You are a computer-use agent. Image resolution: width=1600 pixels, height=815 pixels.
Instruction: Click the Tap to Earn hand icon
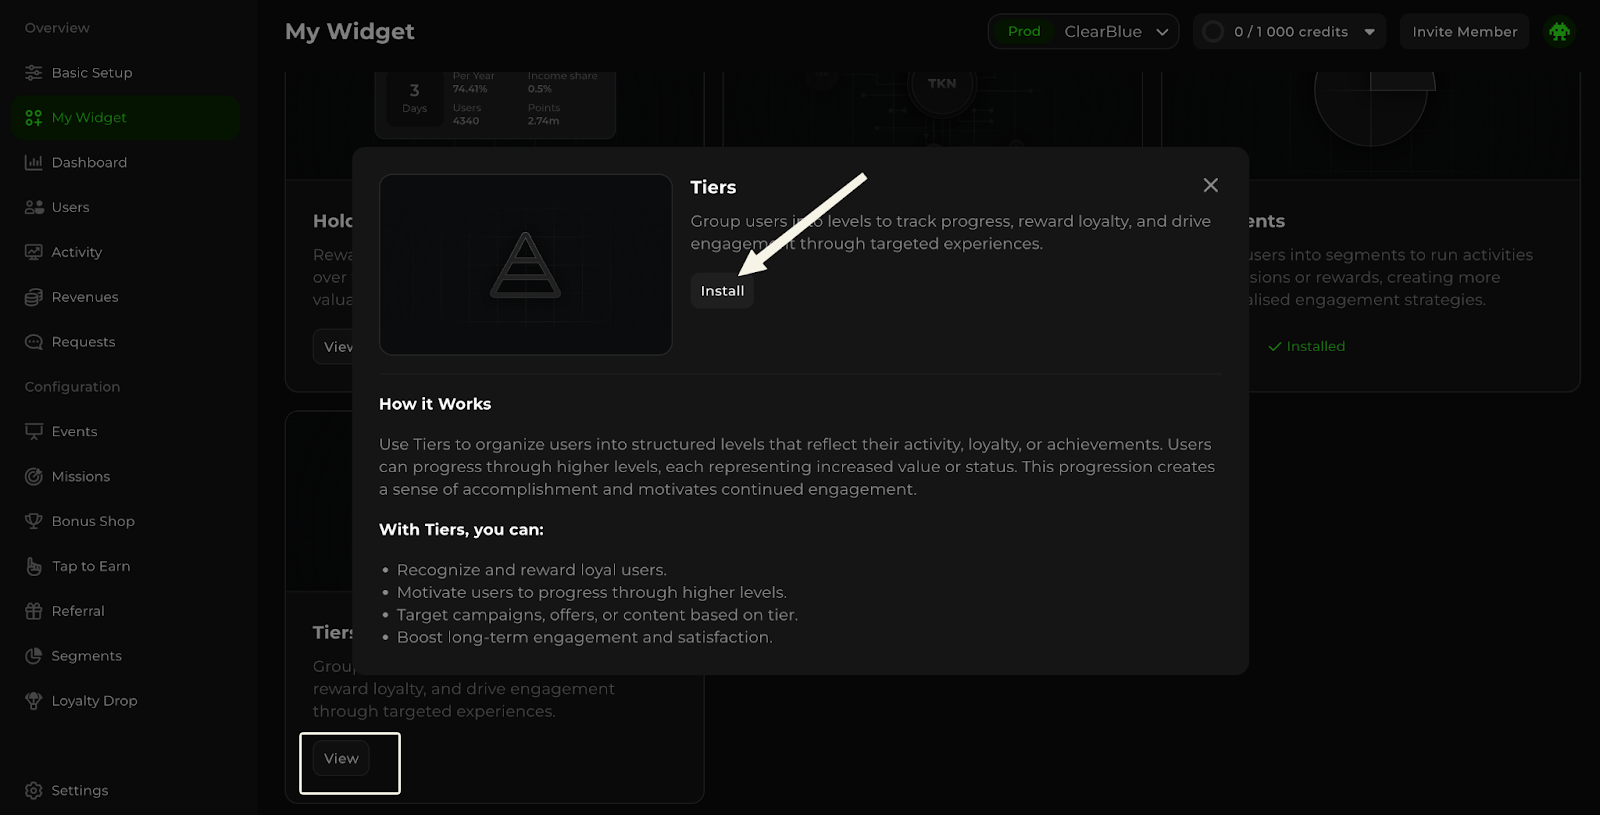coord(33,566)
